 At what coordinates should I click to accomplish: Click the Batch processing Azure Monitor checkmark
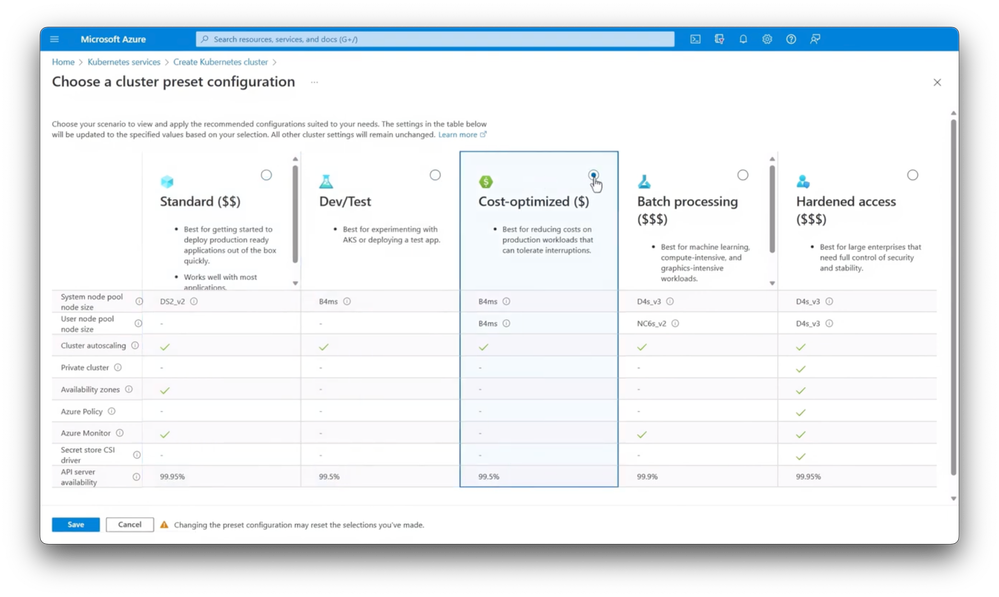(642, 435)
